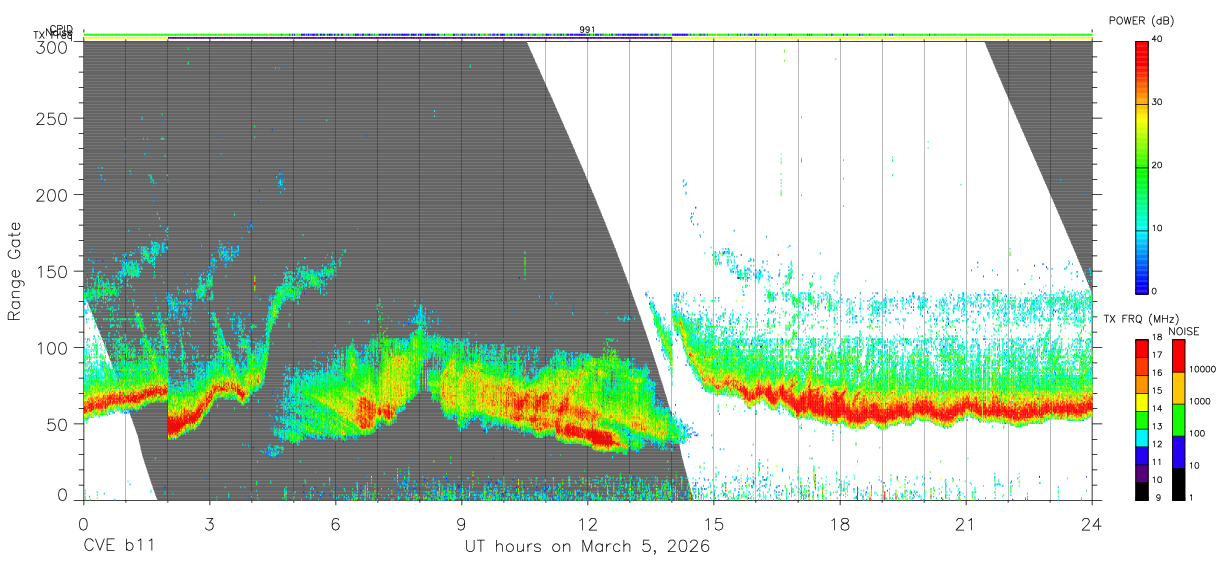Click the x-axis tick label 3

point(209,524)
